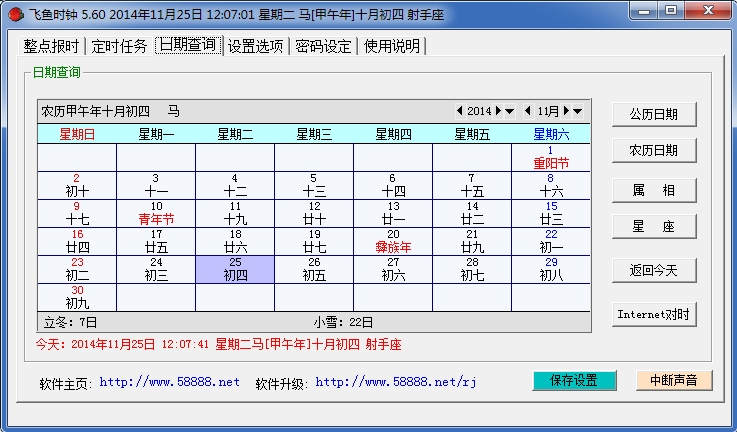Open the 设置选项 tab

(x=256, y=46)
